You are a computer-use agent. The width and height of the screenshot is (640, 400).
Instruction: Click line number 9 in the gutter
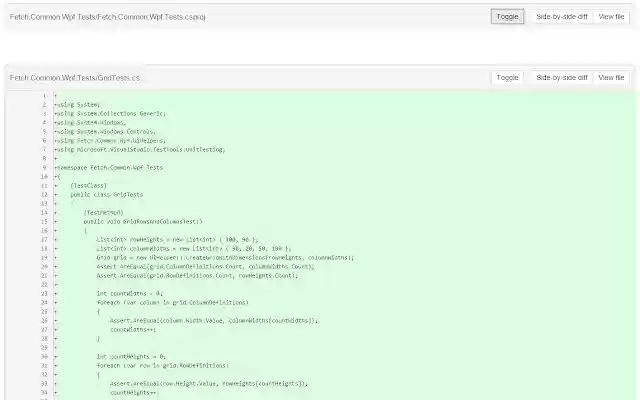(x=44, y=168)
